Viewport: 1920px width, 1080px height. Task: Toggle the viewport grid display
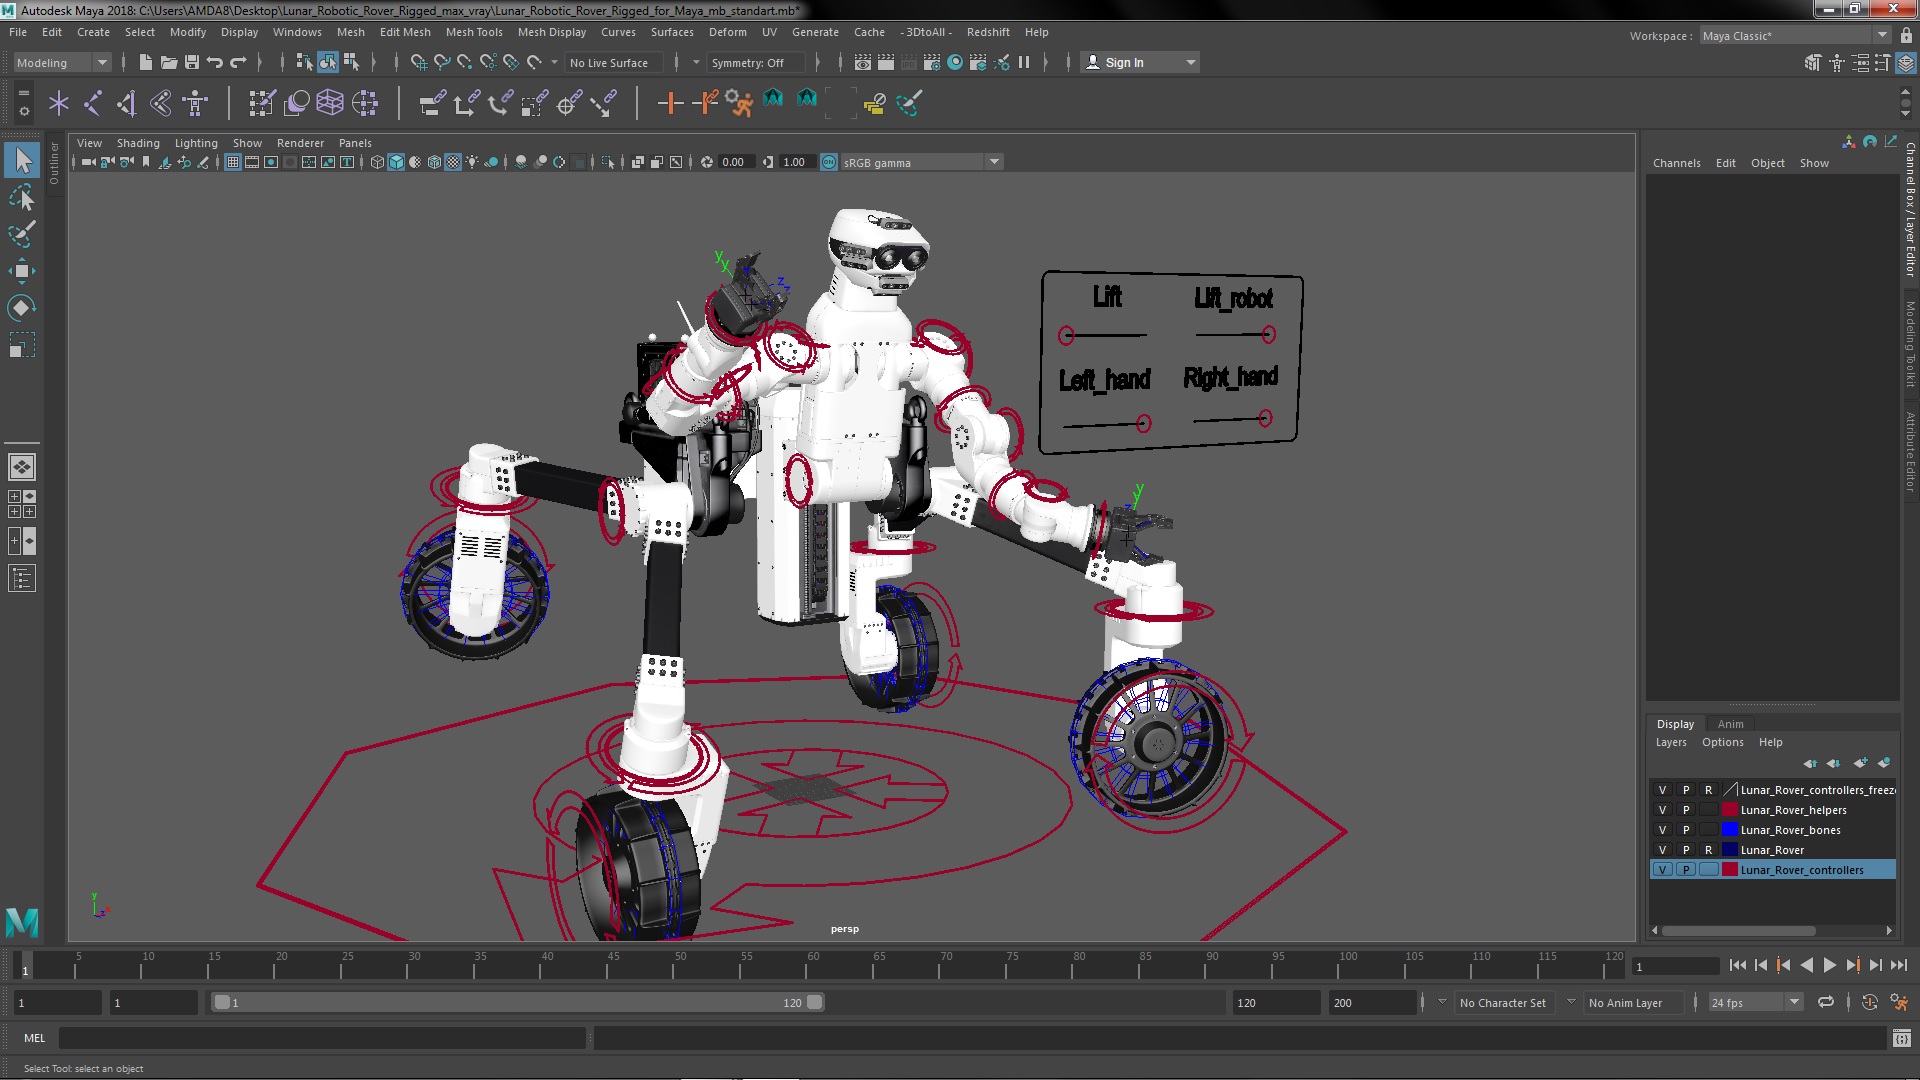coord(232,162)
